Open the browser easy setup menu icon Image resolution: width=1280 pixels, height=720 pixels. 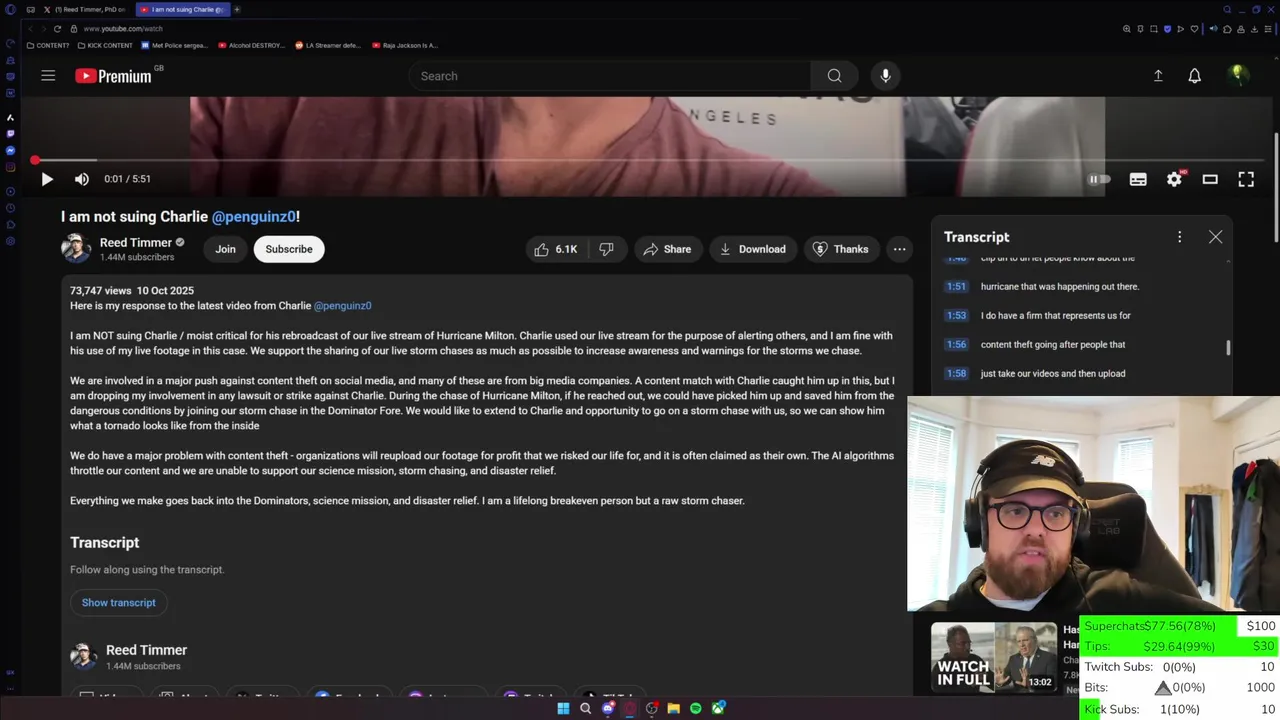(x=1268, y=29)
